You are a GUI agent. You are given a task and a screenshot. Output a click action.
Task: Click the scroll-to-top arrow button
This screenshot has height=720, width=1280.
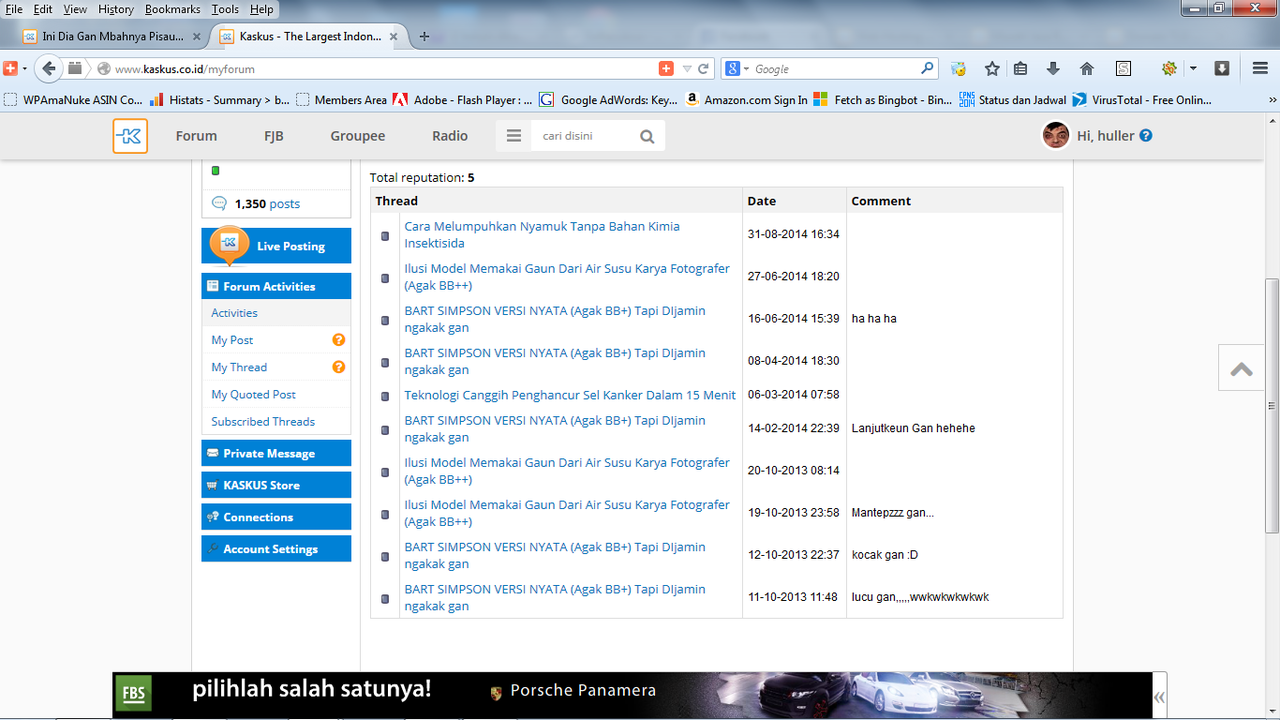(x=1242, y=368)
